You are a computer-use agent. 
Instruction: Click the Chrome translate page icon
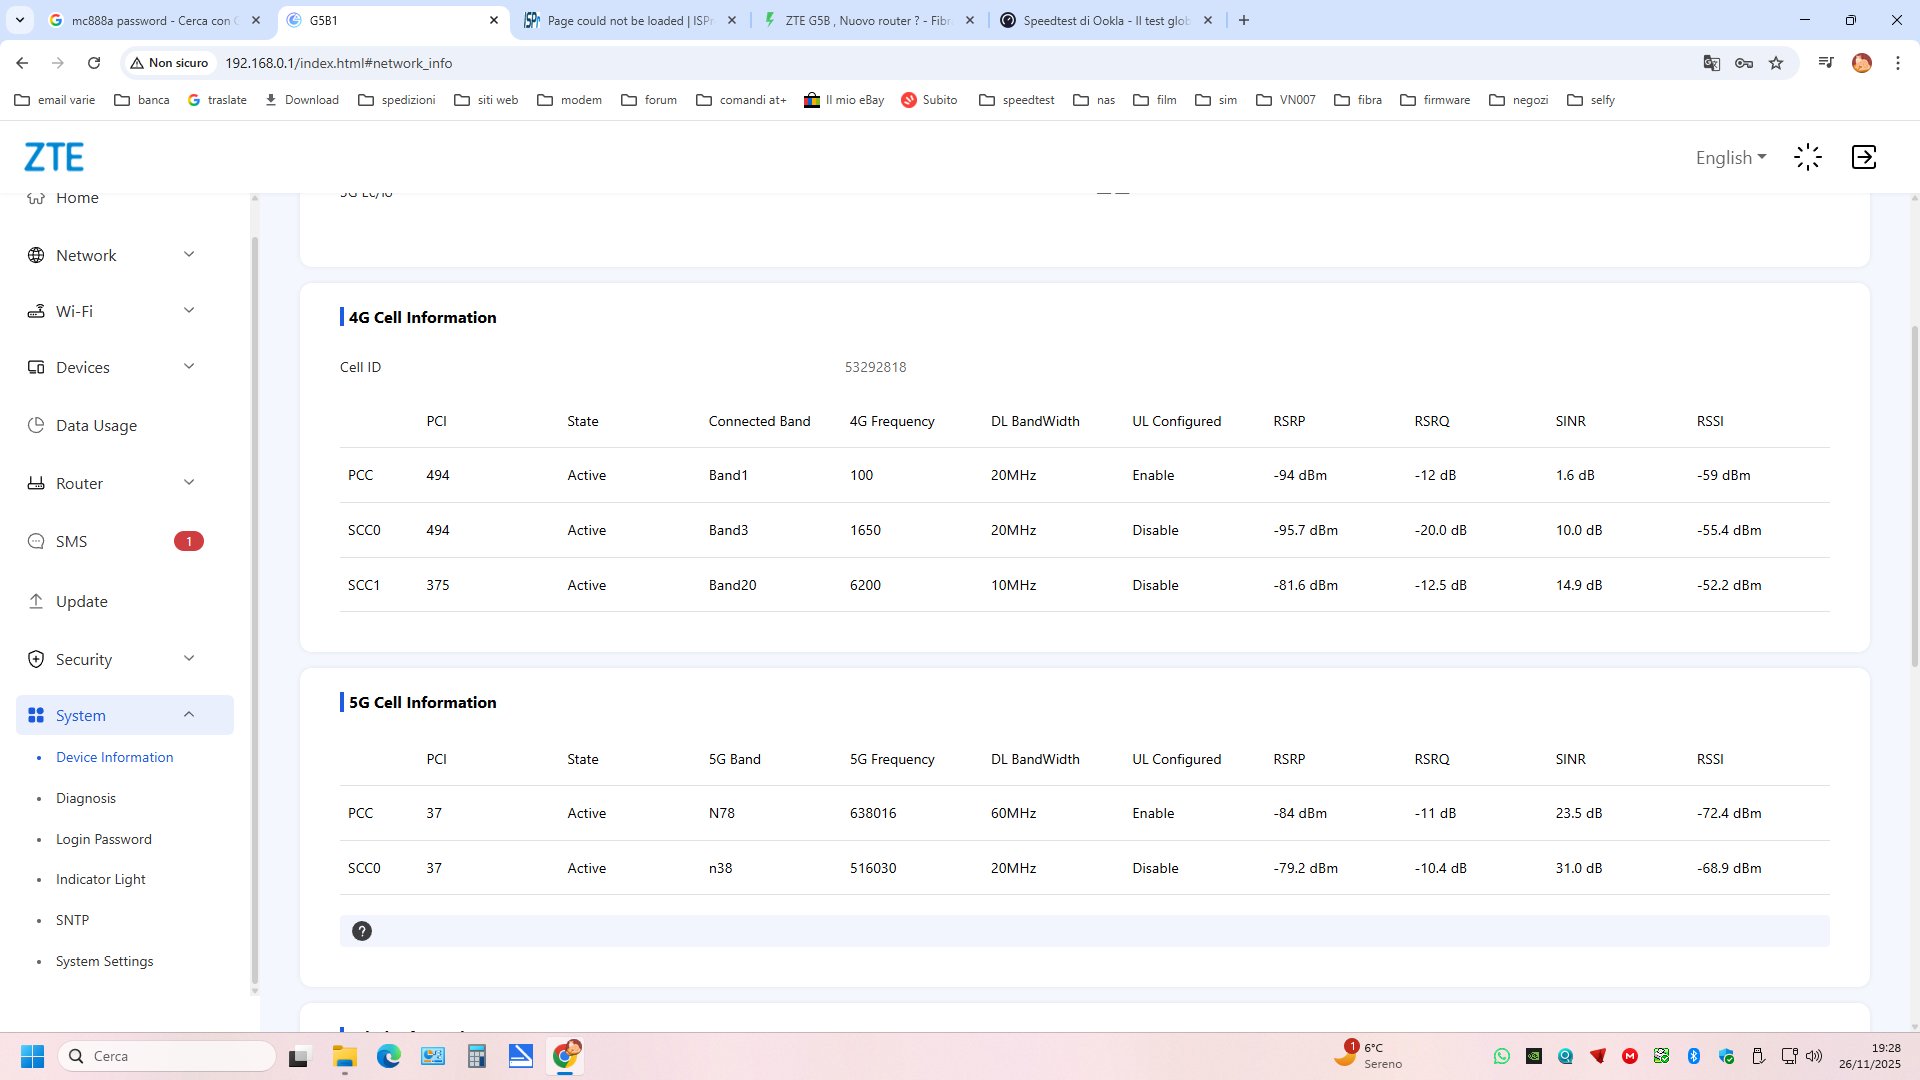(1711, 63)
